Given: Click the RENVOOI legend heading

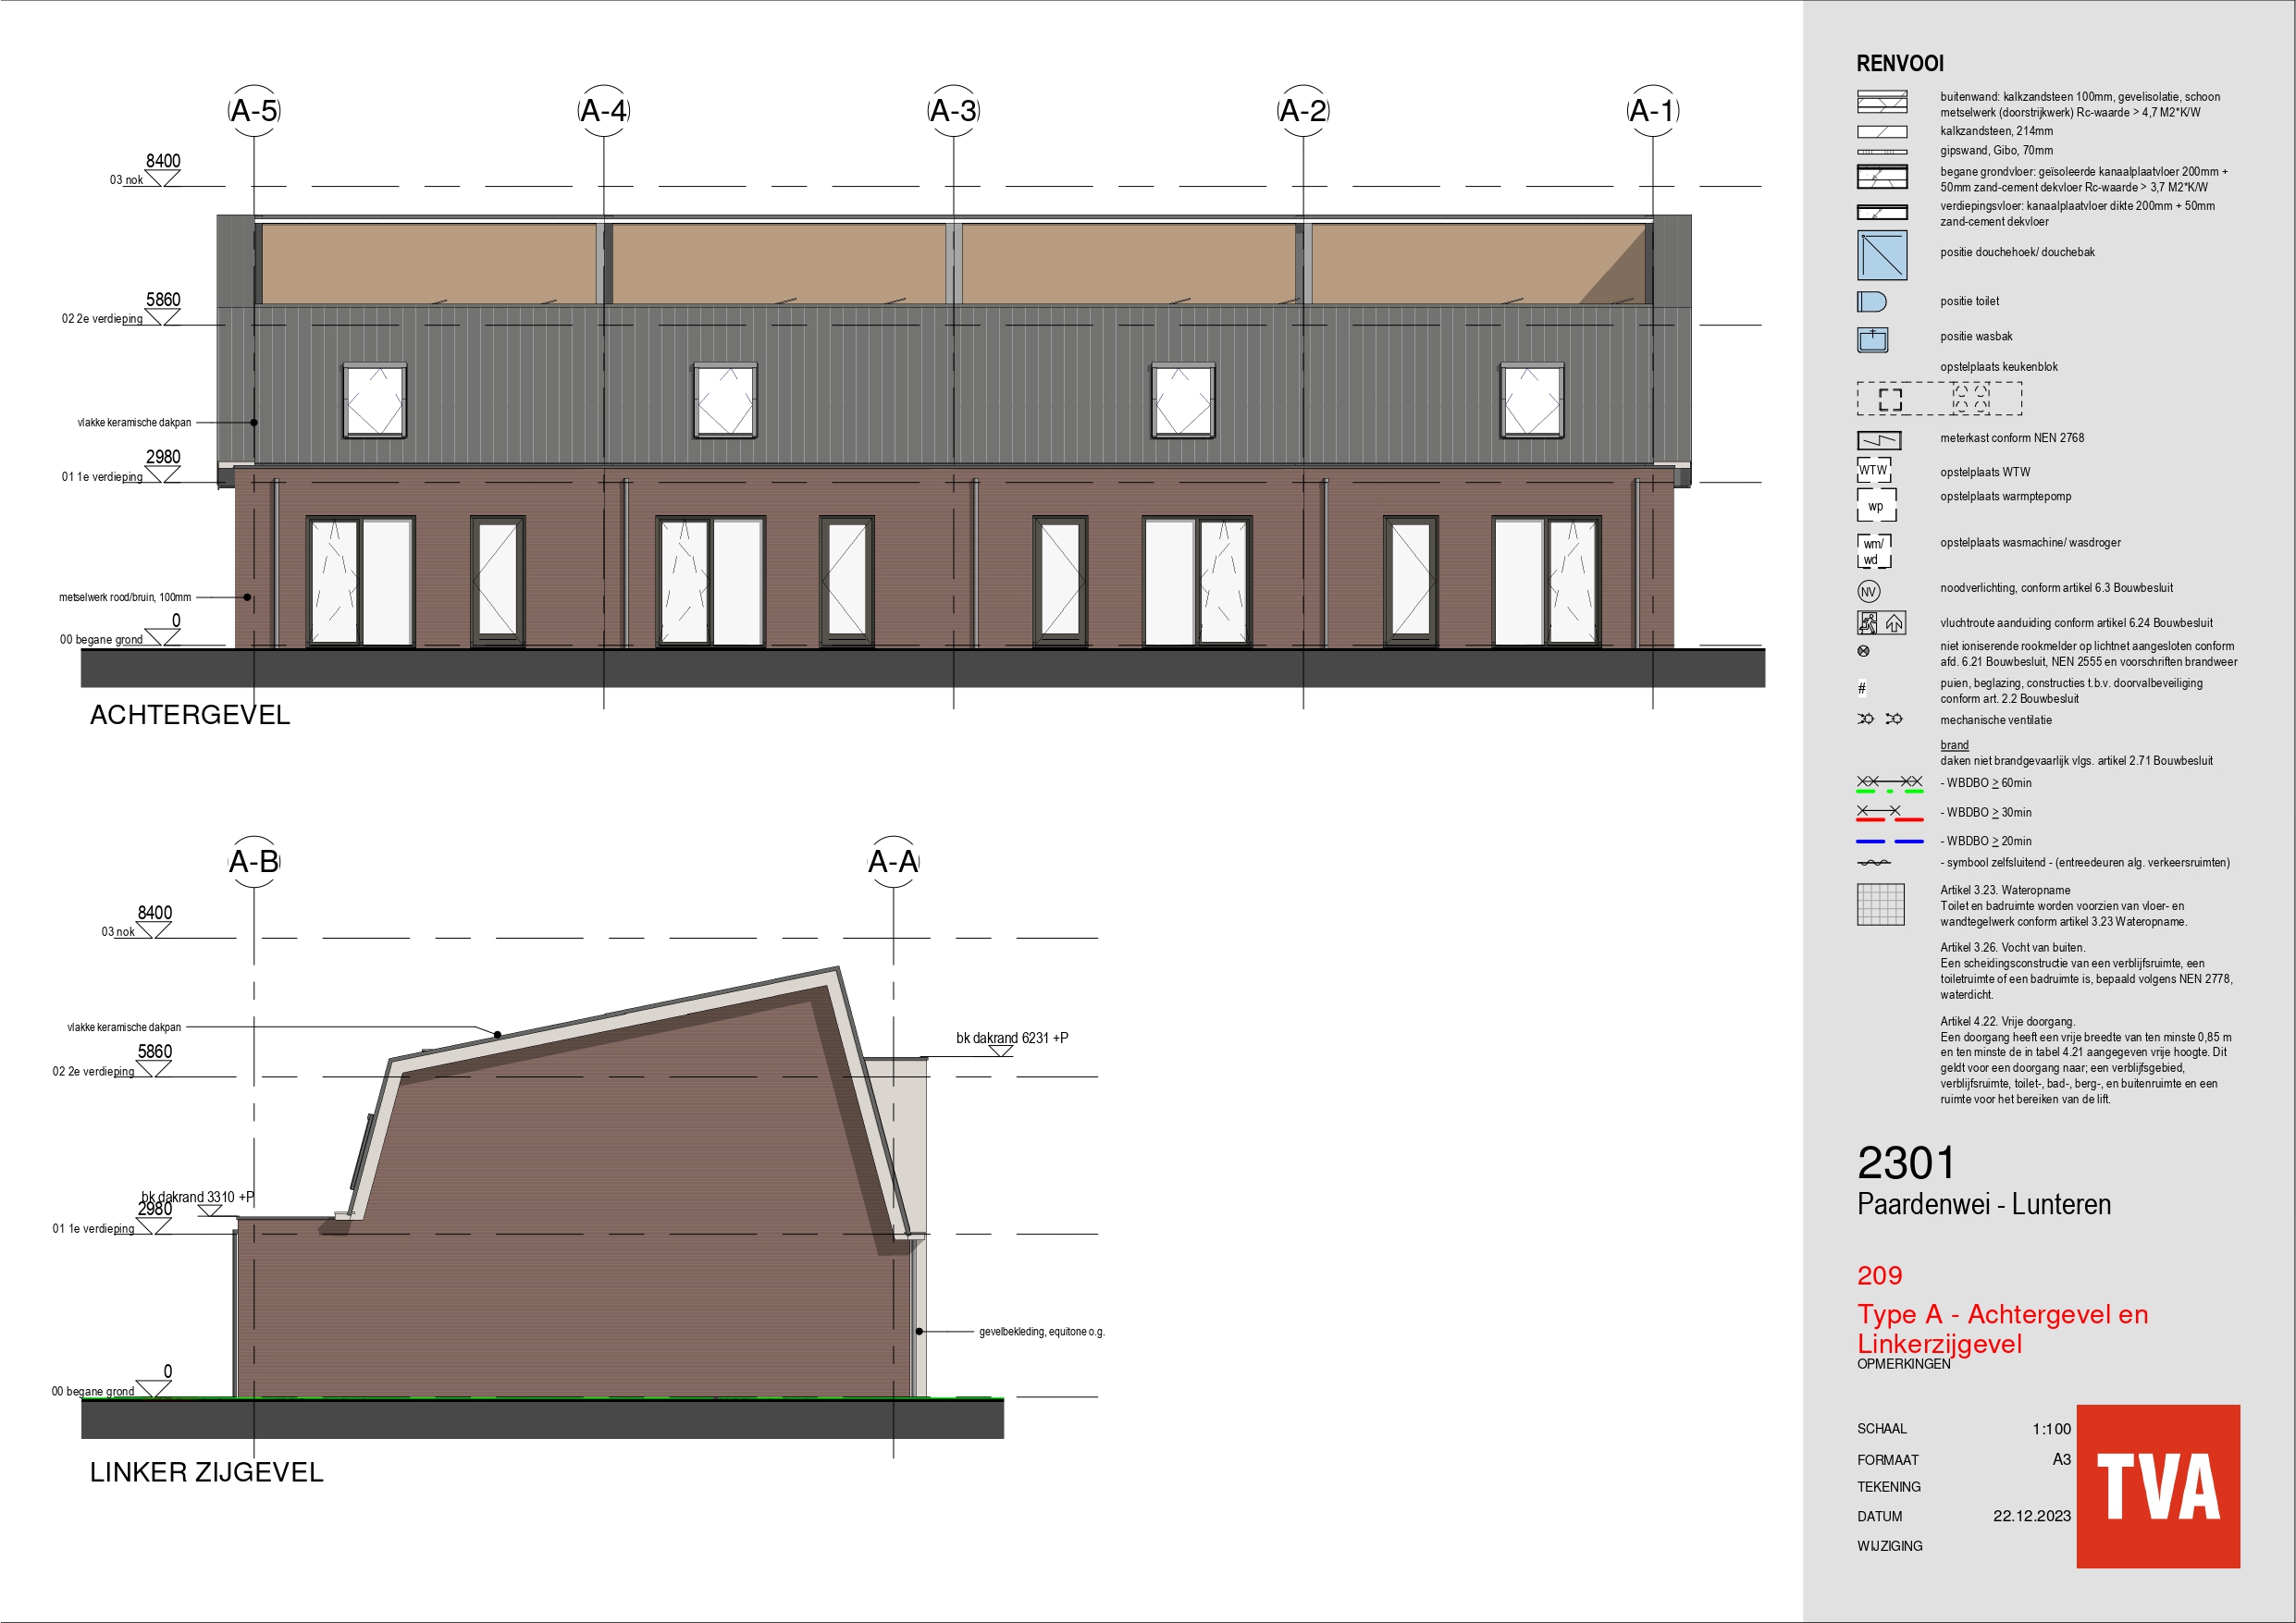Looking at the screenshot, I should [1900, 64].
